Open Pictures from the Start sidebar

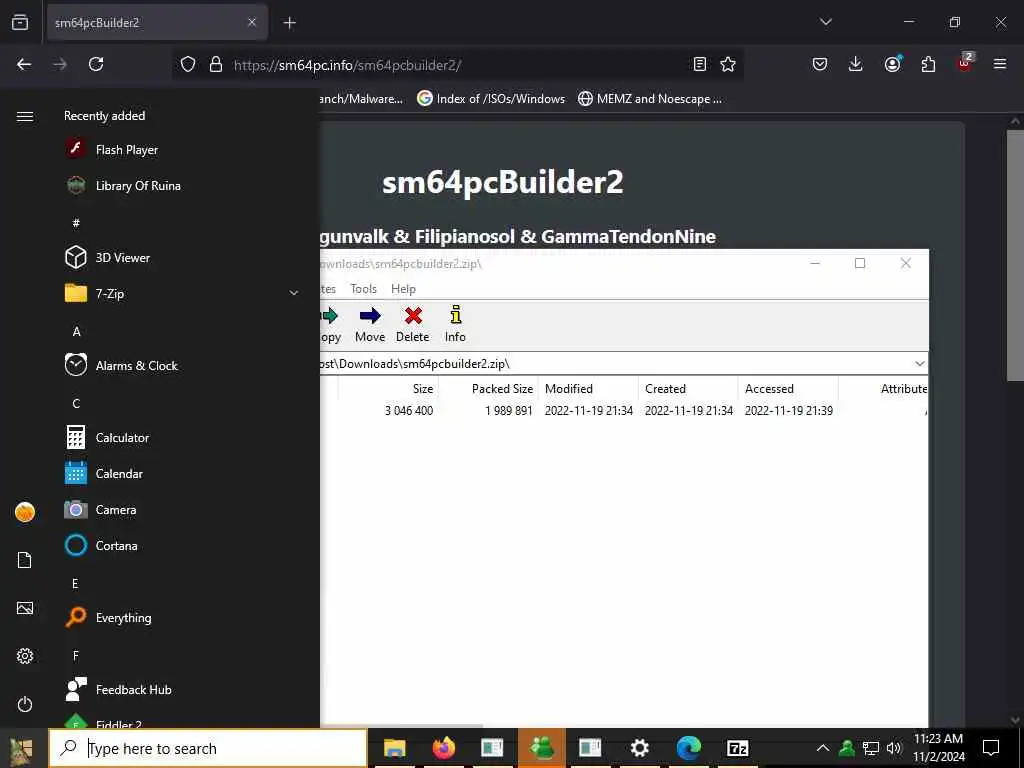point(25,608)
